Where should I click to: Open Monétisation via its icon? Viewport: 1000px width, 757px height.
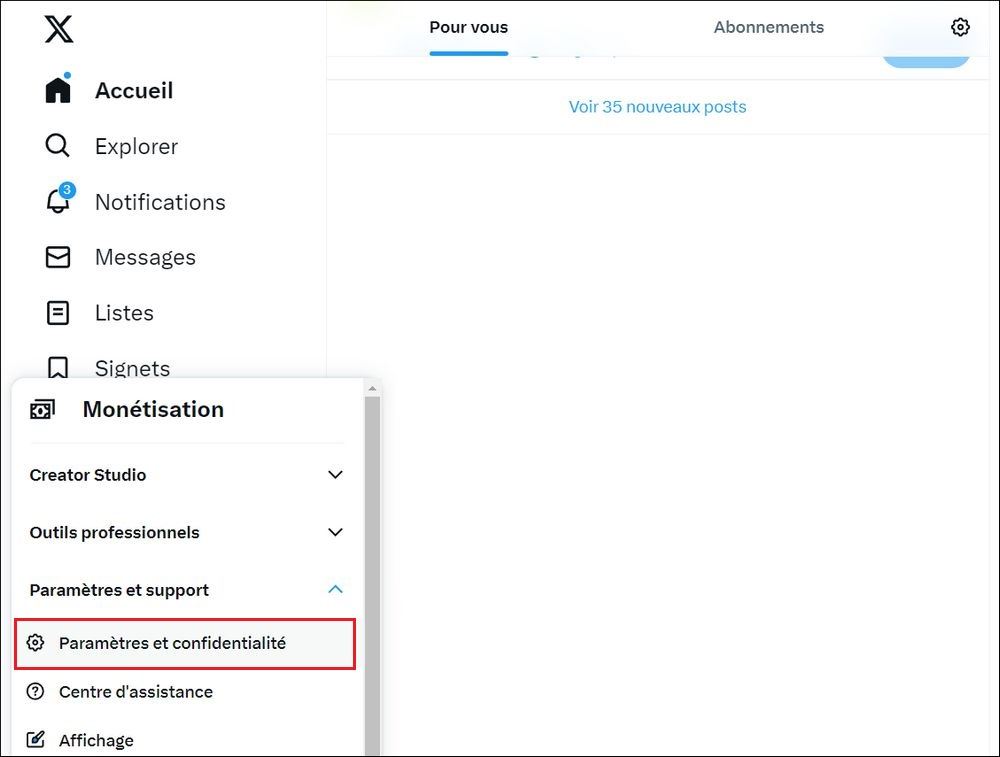click(41, 408)
